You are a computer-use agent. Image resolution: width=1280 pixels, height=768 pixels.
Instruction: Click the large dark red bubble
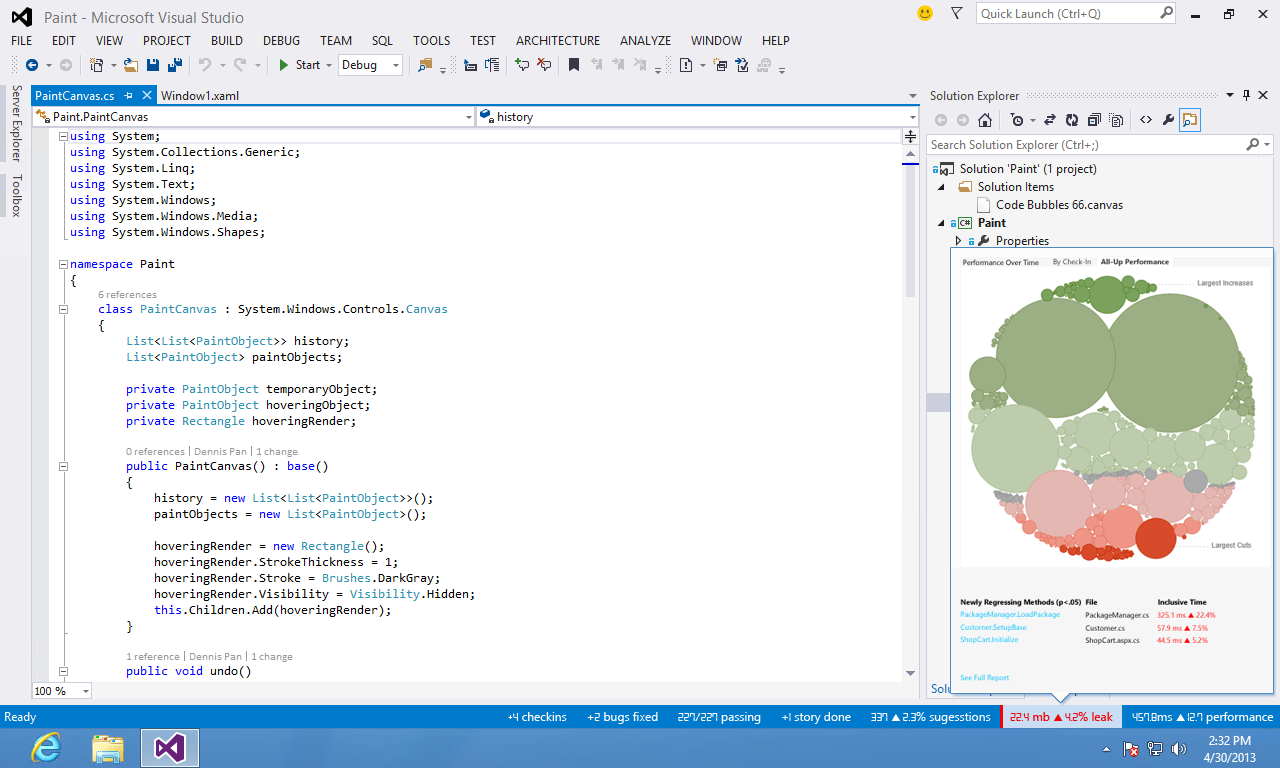click(1155, 538)
